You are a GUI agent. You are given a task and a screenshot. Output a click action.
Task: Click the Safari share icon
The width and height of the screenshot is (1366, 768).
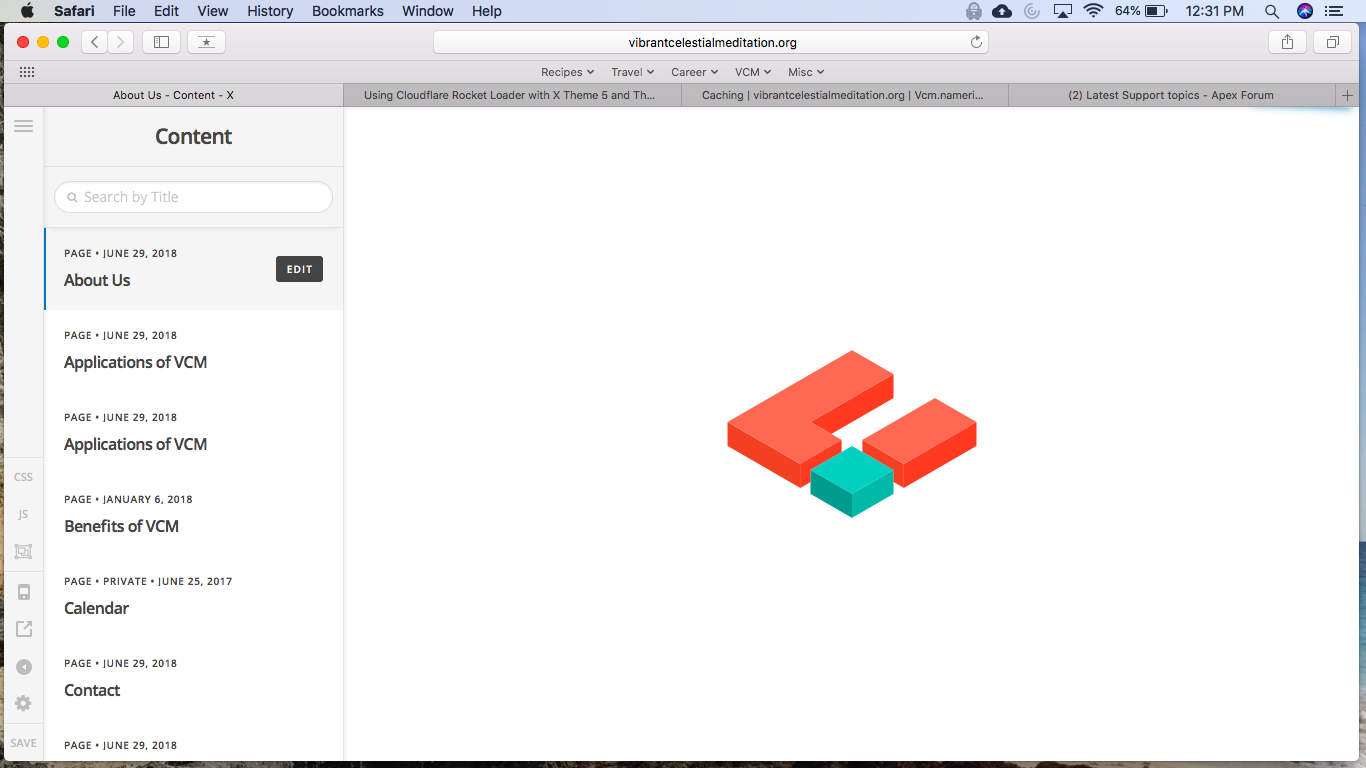1287,42
